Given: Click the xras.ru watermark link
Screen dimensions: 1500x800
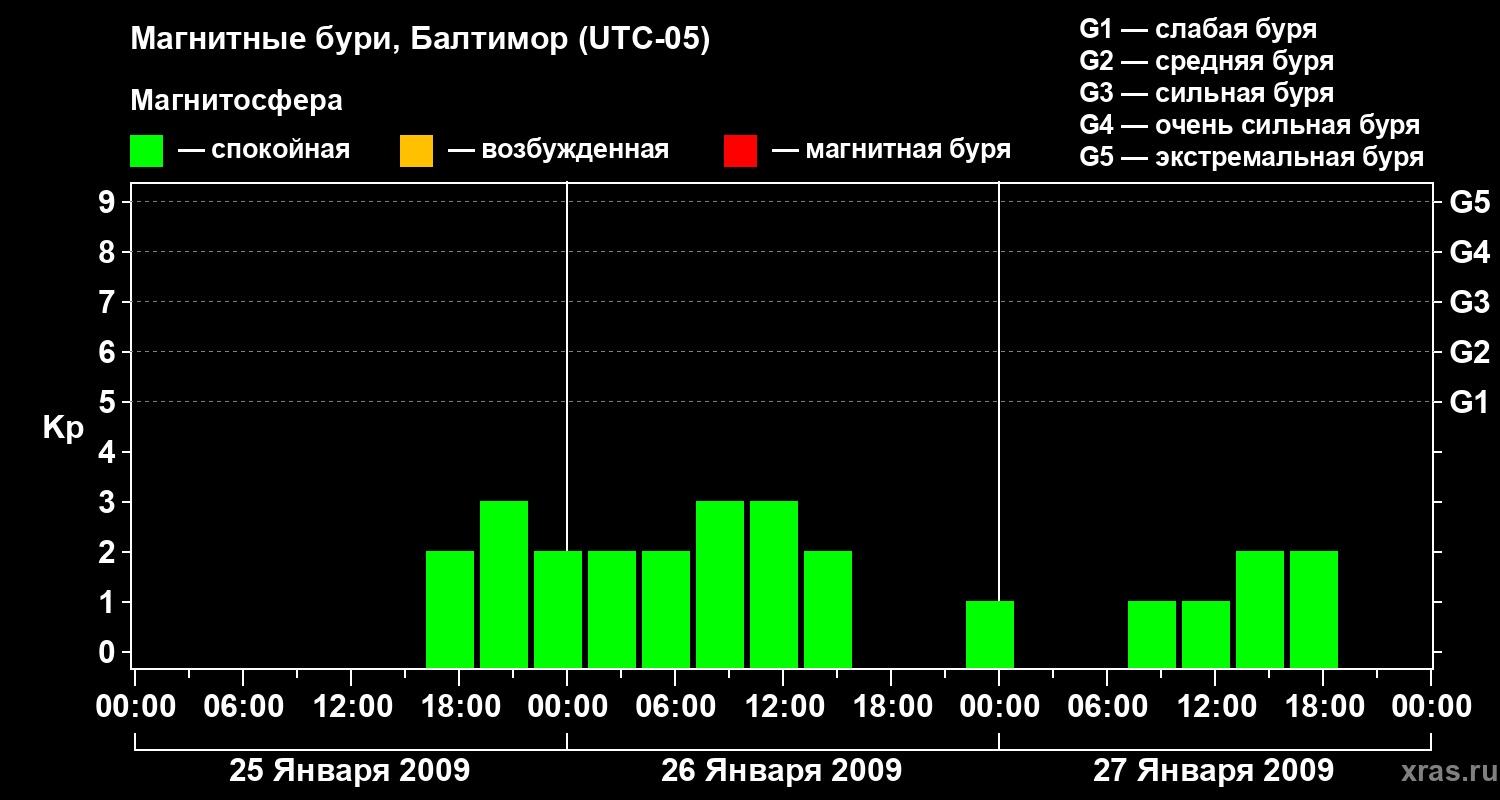Looking at the screenshot, I should (1444, 771).
